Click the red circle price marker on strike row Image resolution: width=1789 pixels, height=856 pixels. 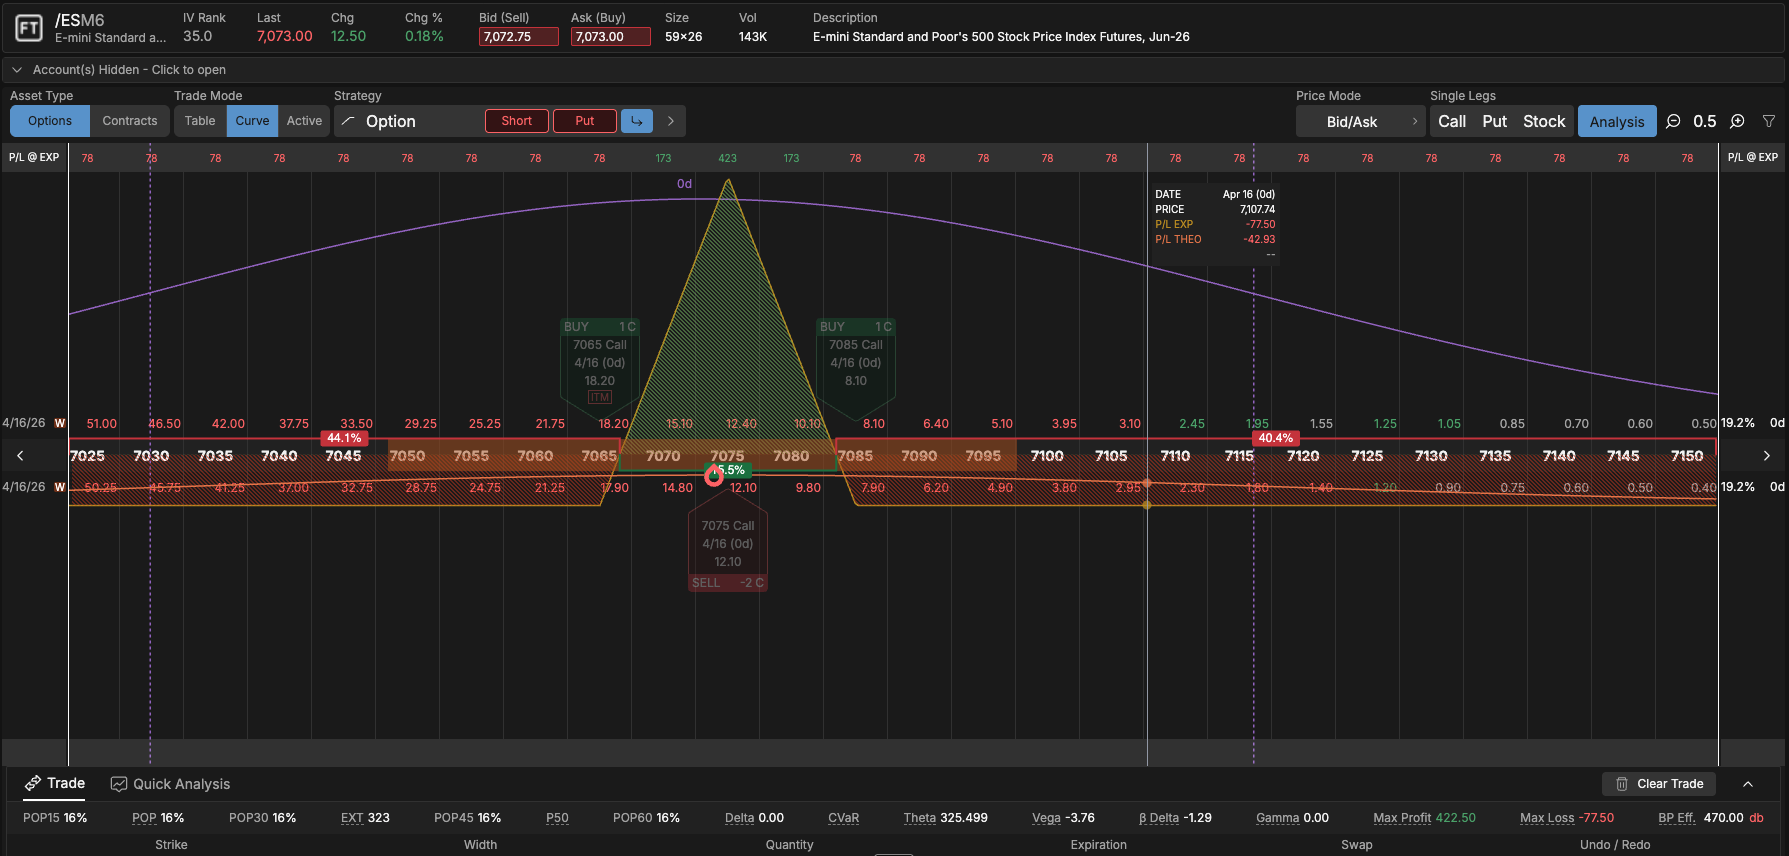714,476
